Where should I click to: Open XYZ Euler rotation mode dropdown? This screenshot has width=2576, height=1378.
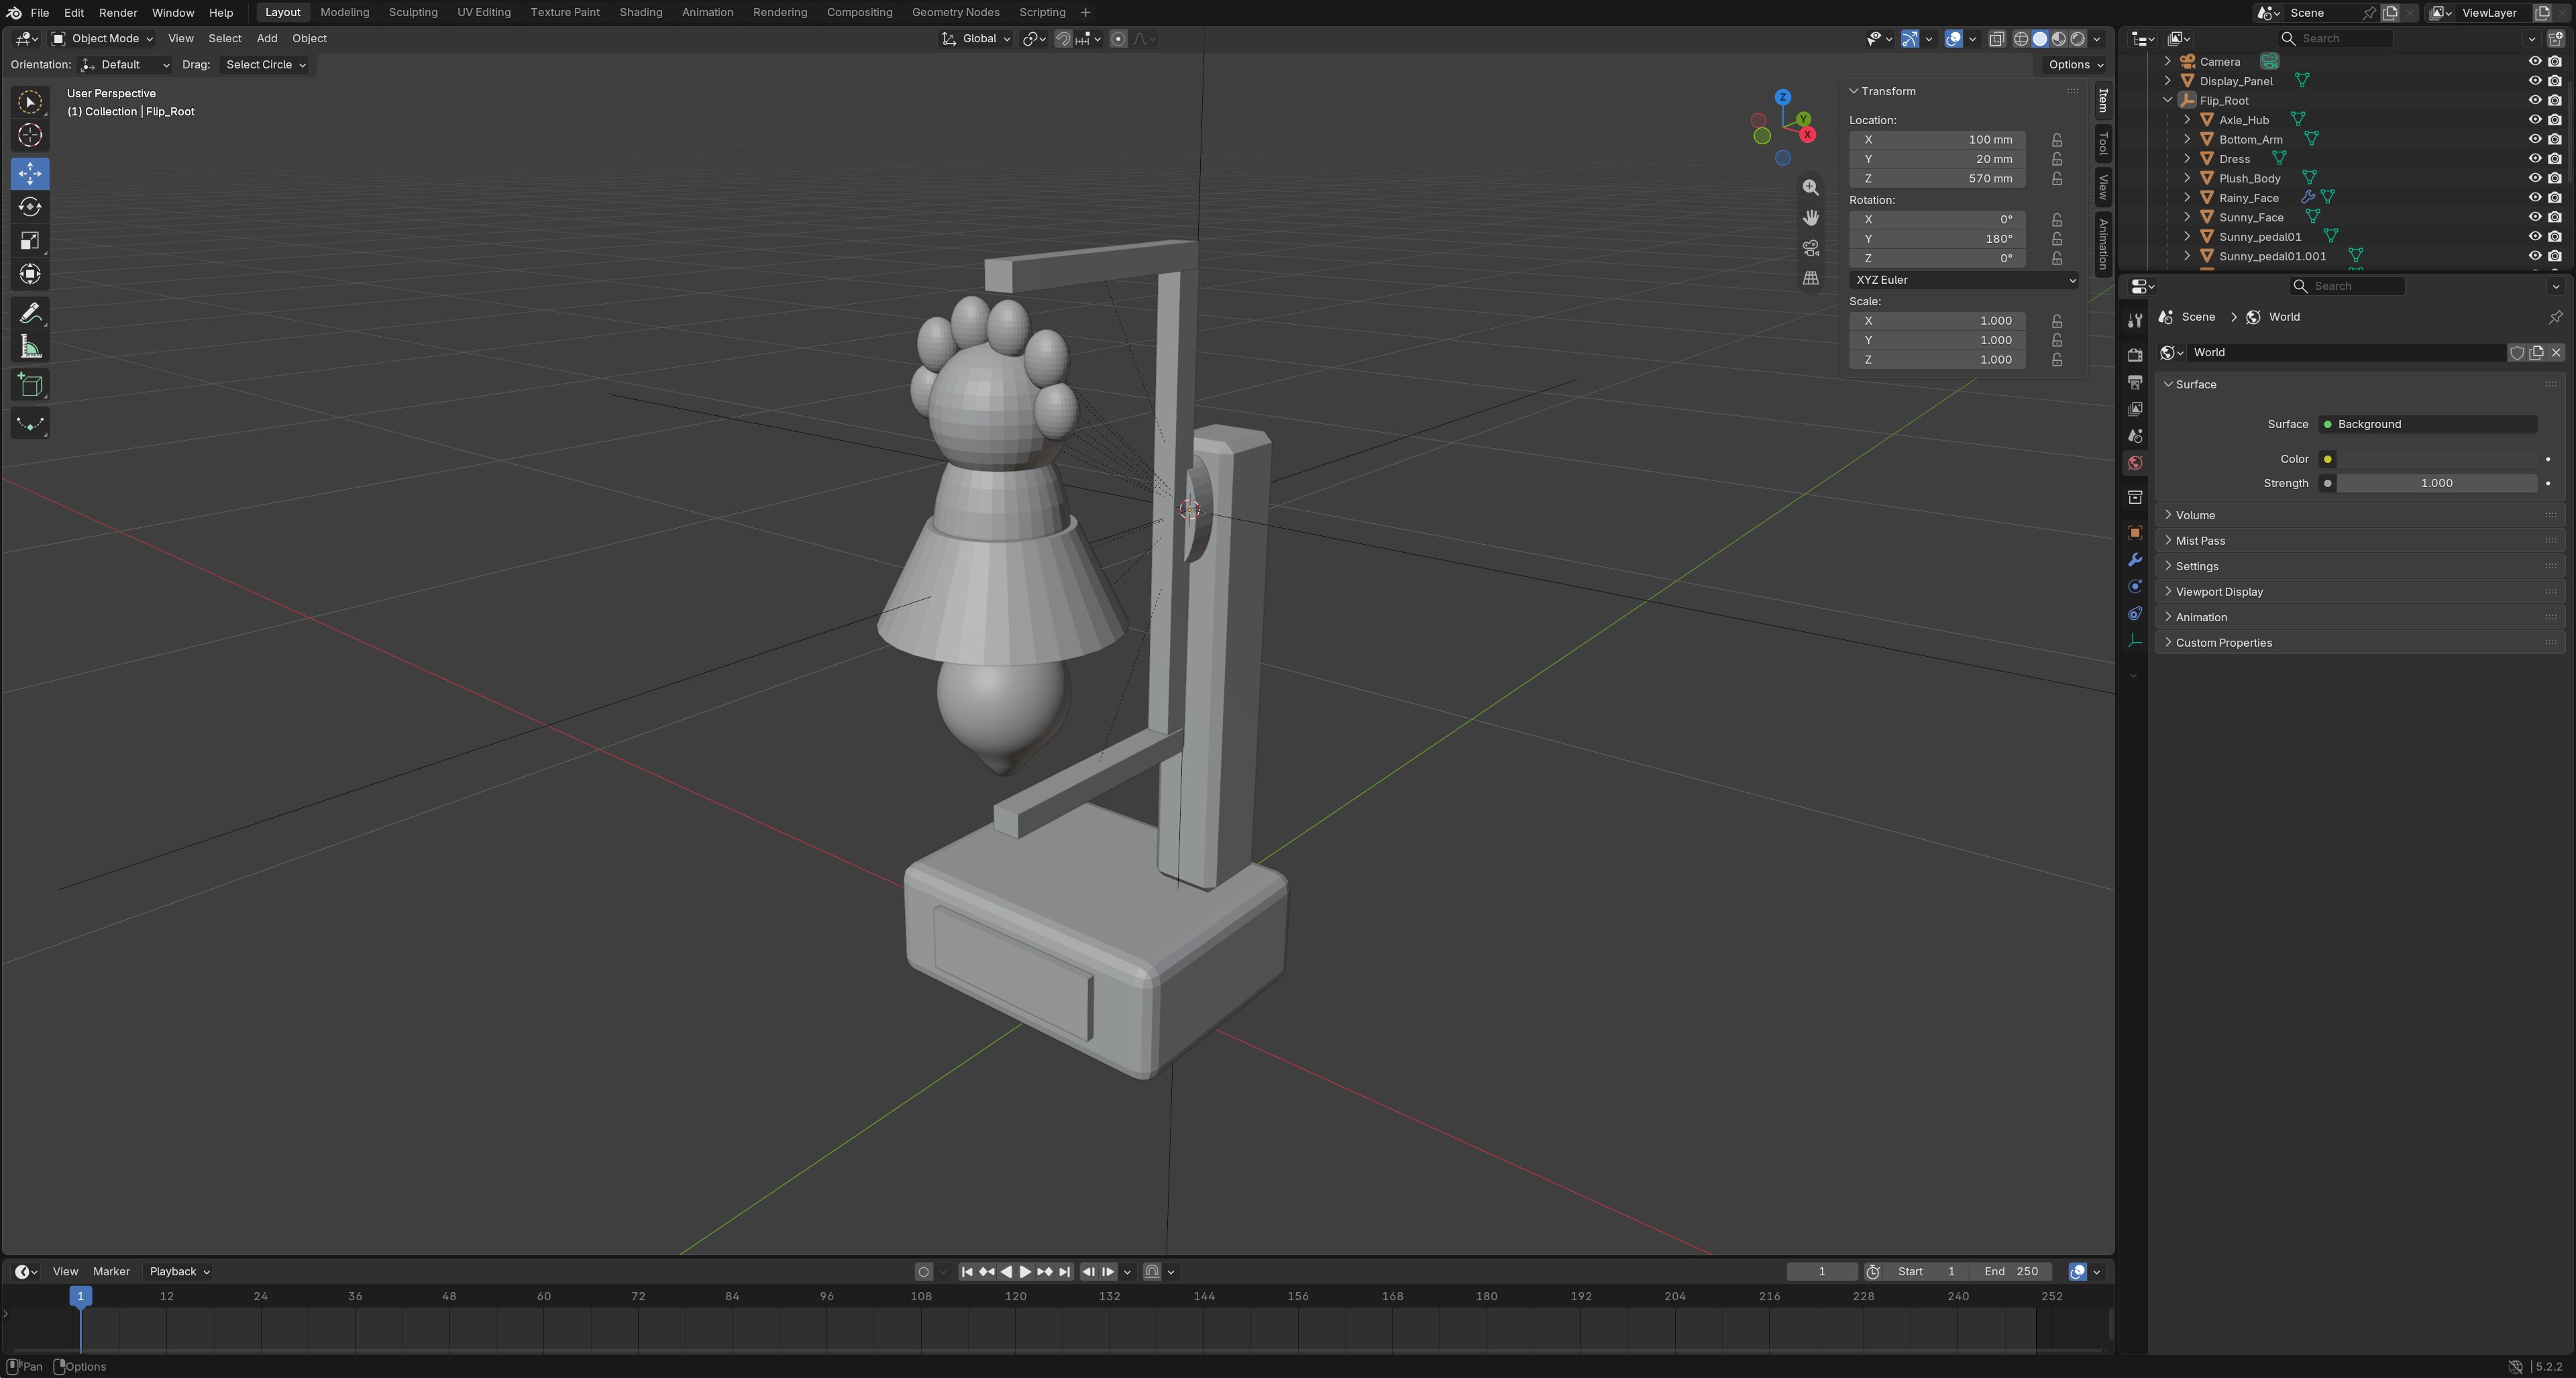tap(1965, 280)
